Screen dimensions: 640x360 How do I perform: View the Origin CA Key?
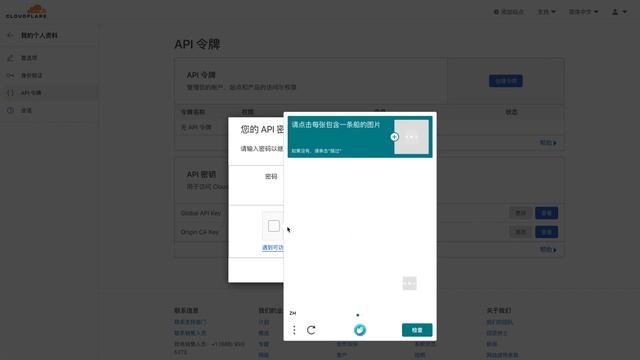[547, 232]
